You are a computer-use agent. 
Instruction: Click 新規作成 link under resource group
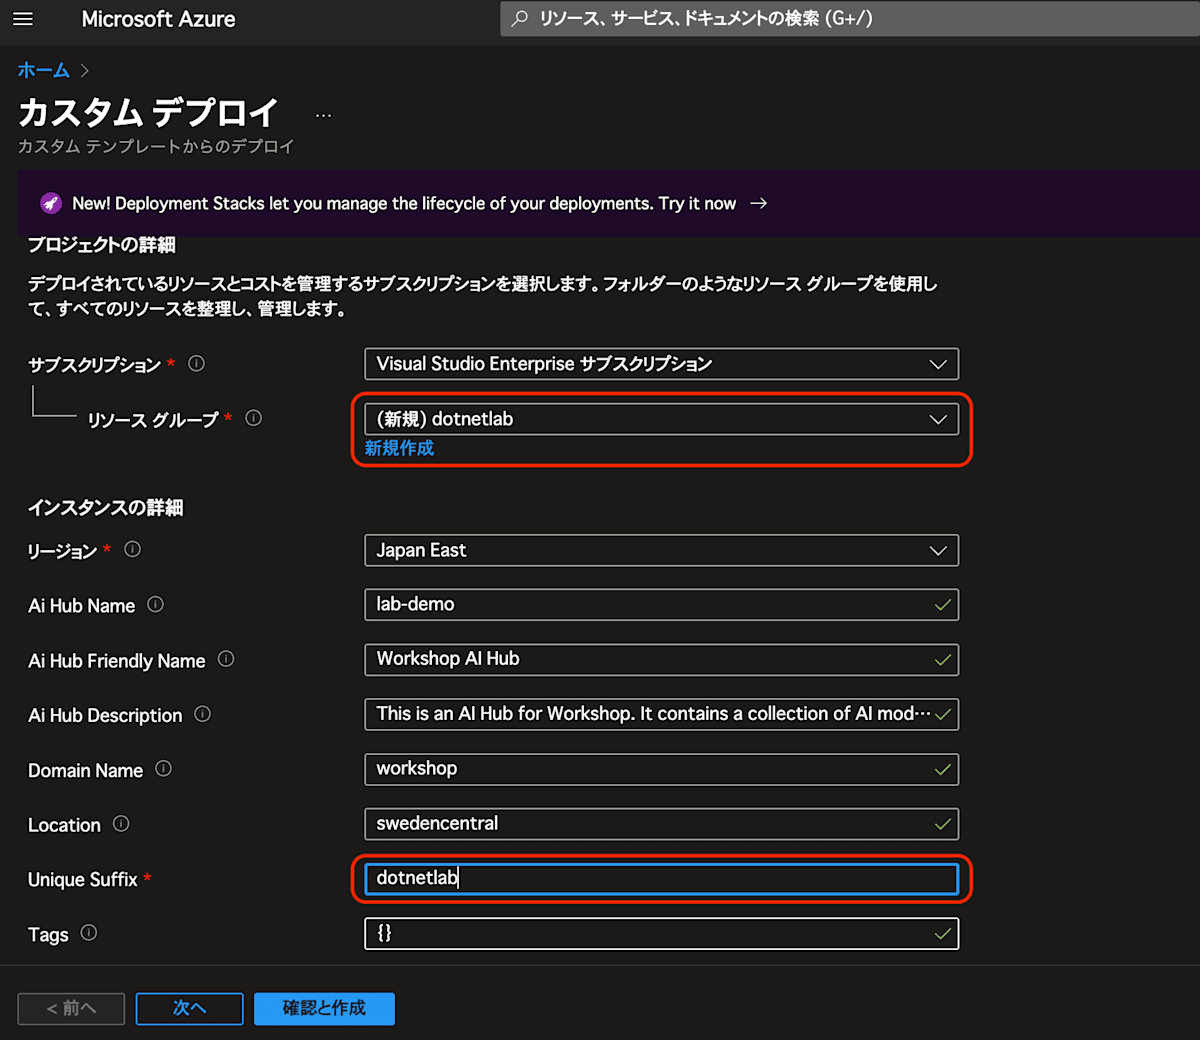[x=399, y=448]
